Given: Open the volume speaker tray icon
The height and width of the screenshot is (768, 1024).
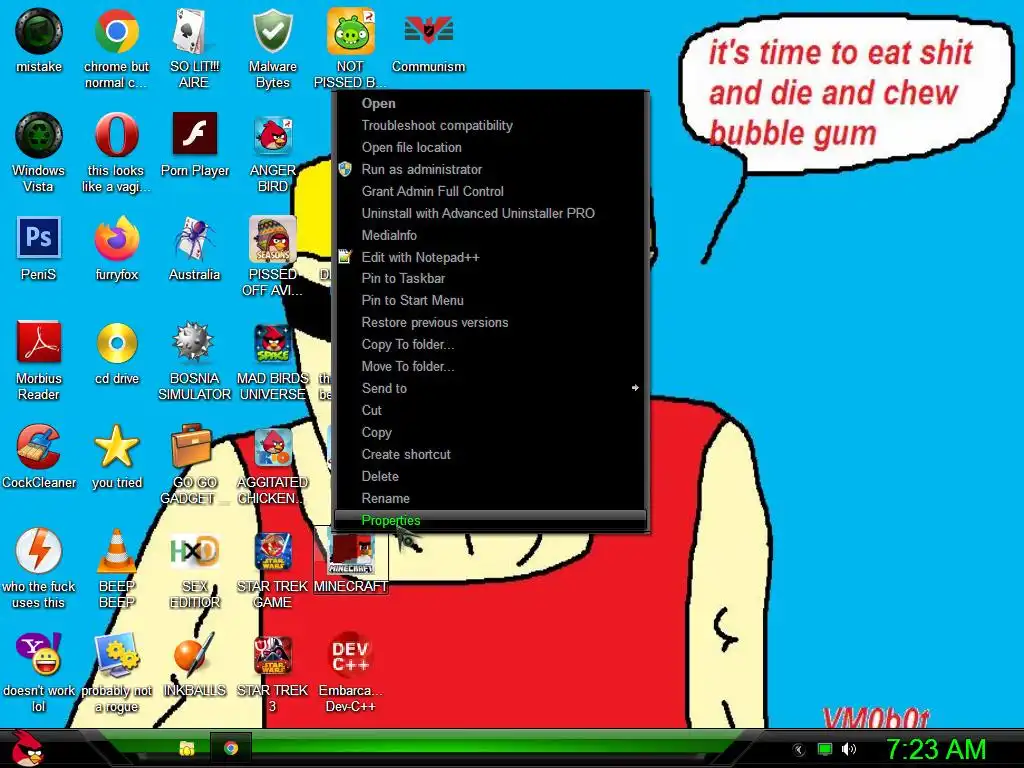Looking at the screenshot, I should (x=849, y=749).
